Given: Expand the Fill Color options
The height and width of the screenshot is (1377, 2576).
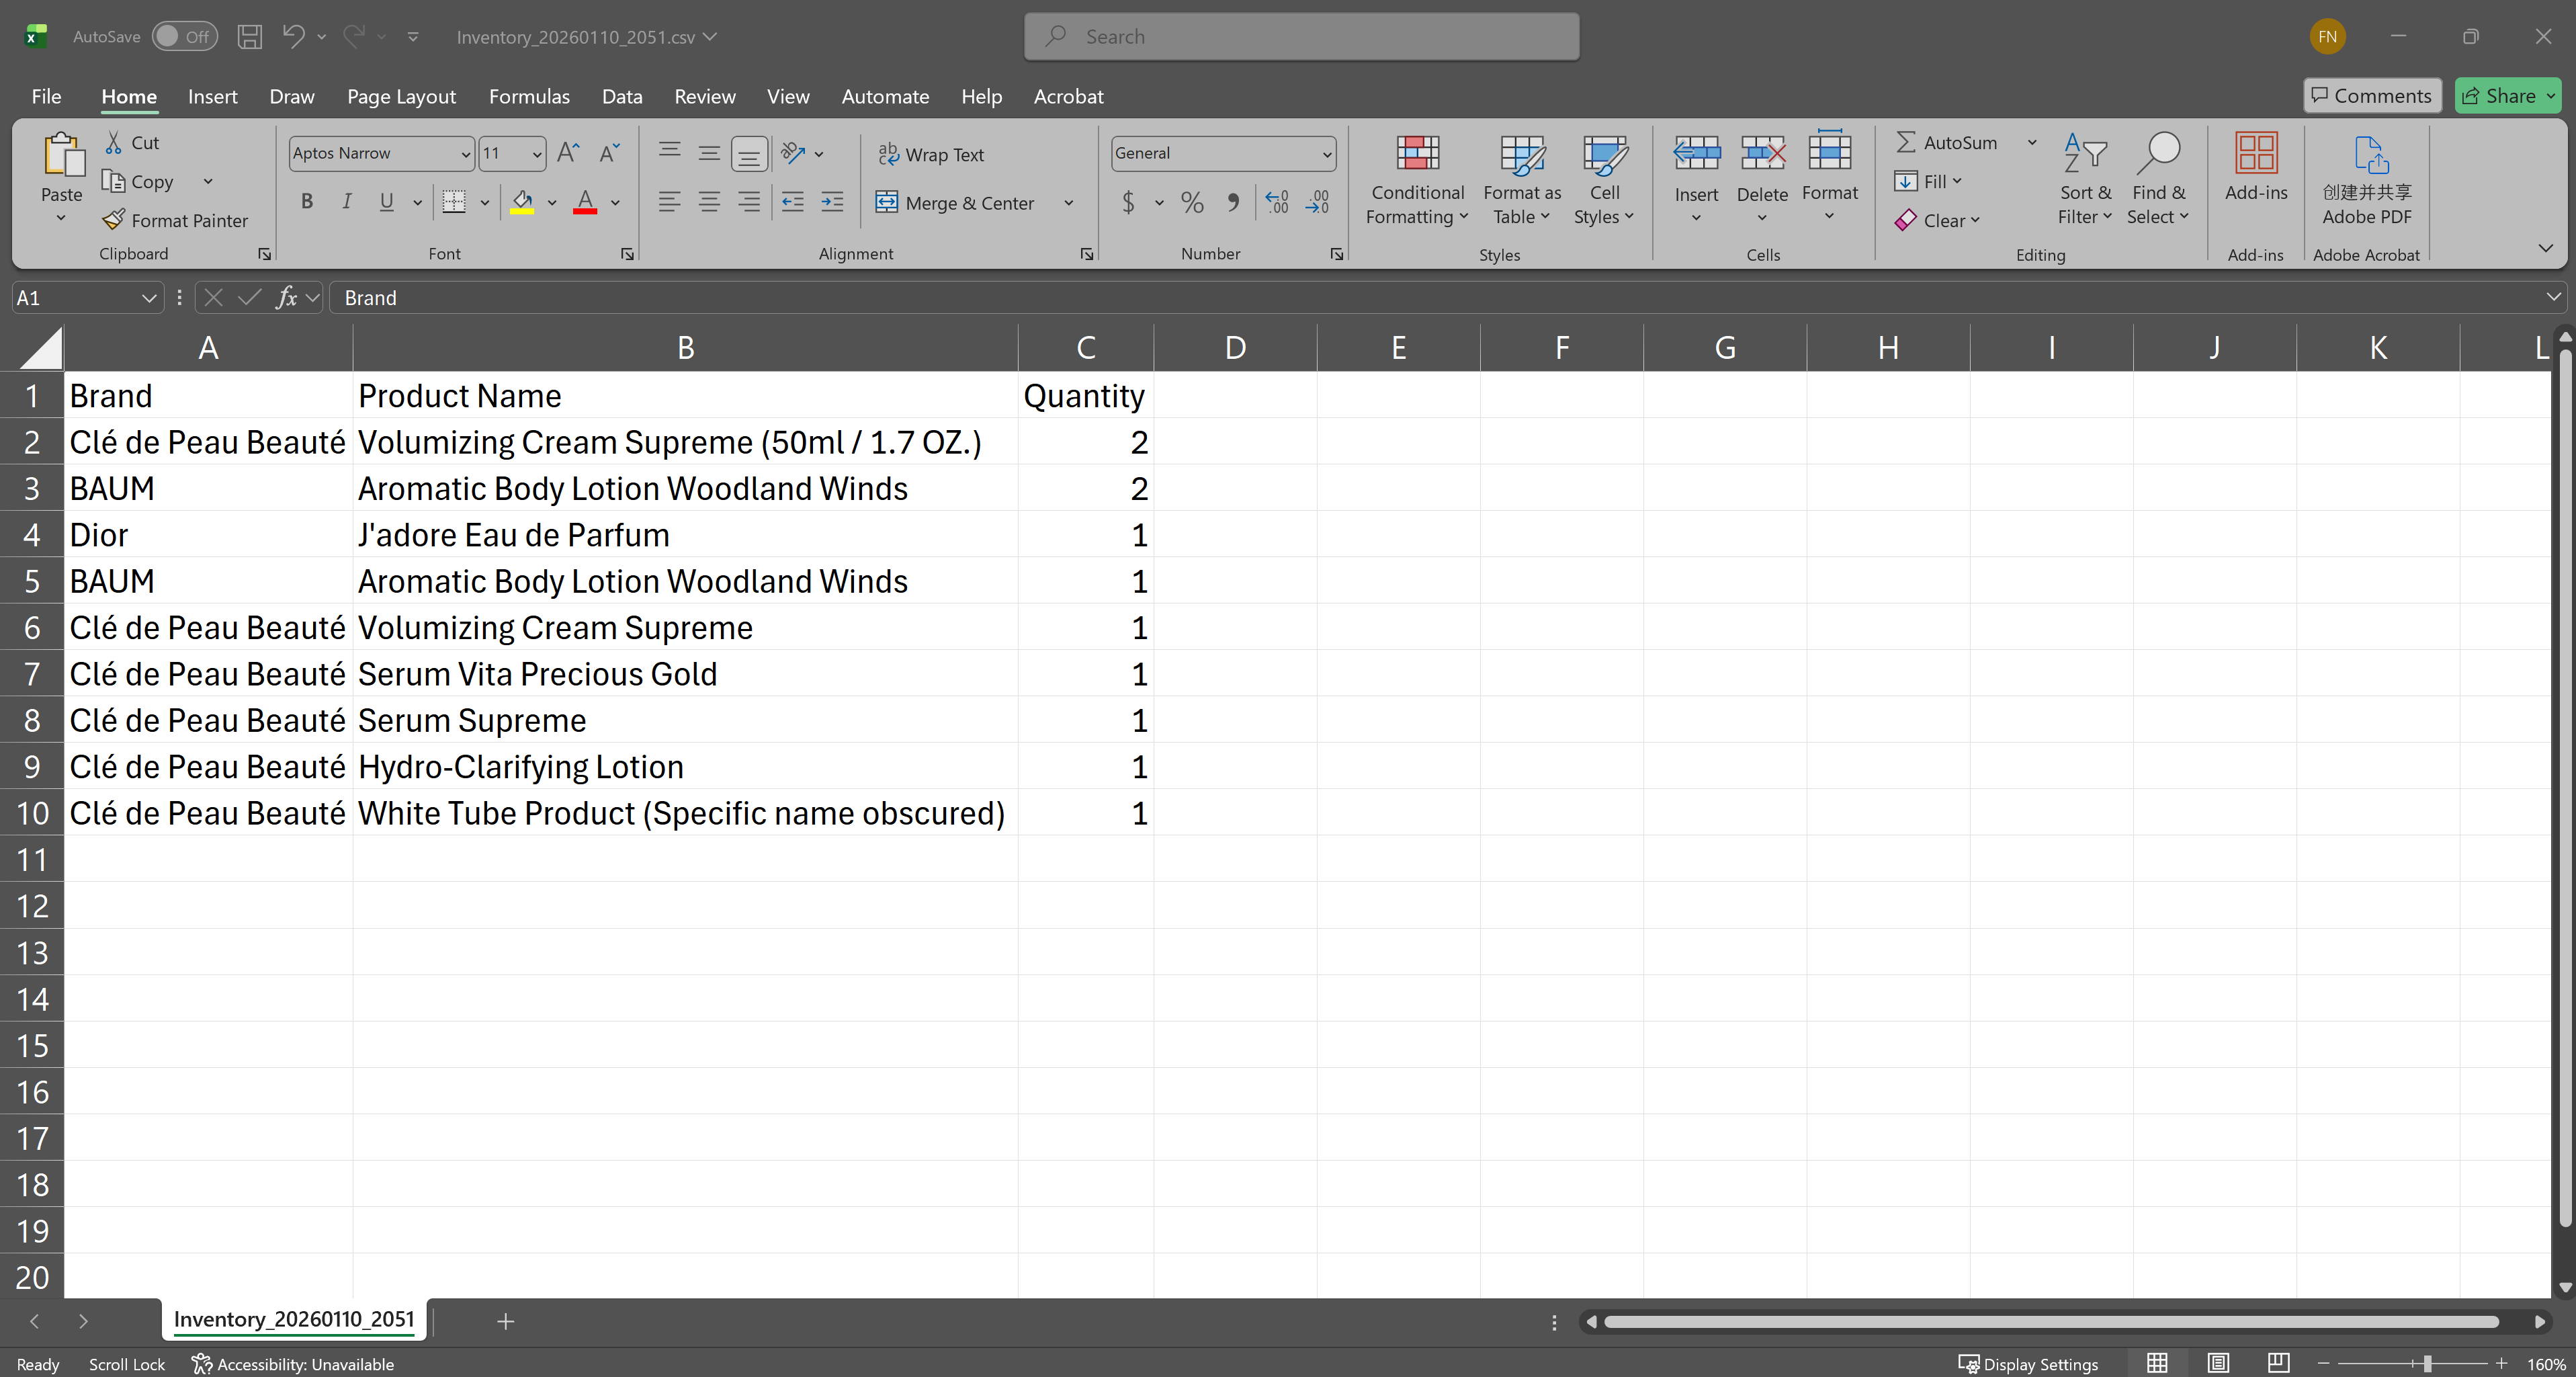Looking at the screenshot, I should point(552,202).
